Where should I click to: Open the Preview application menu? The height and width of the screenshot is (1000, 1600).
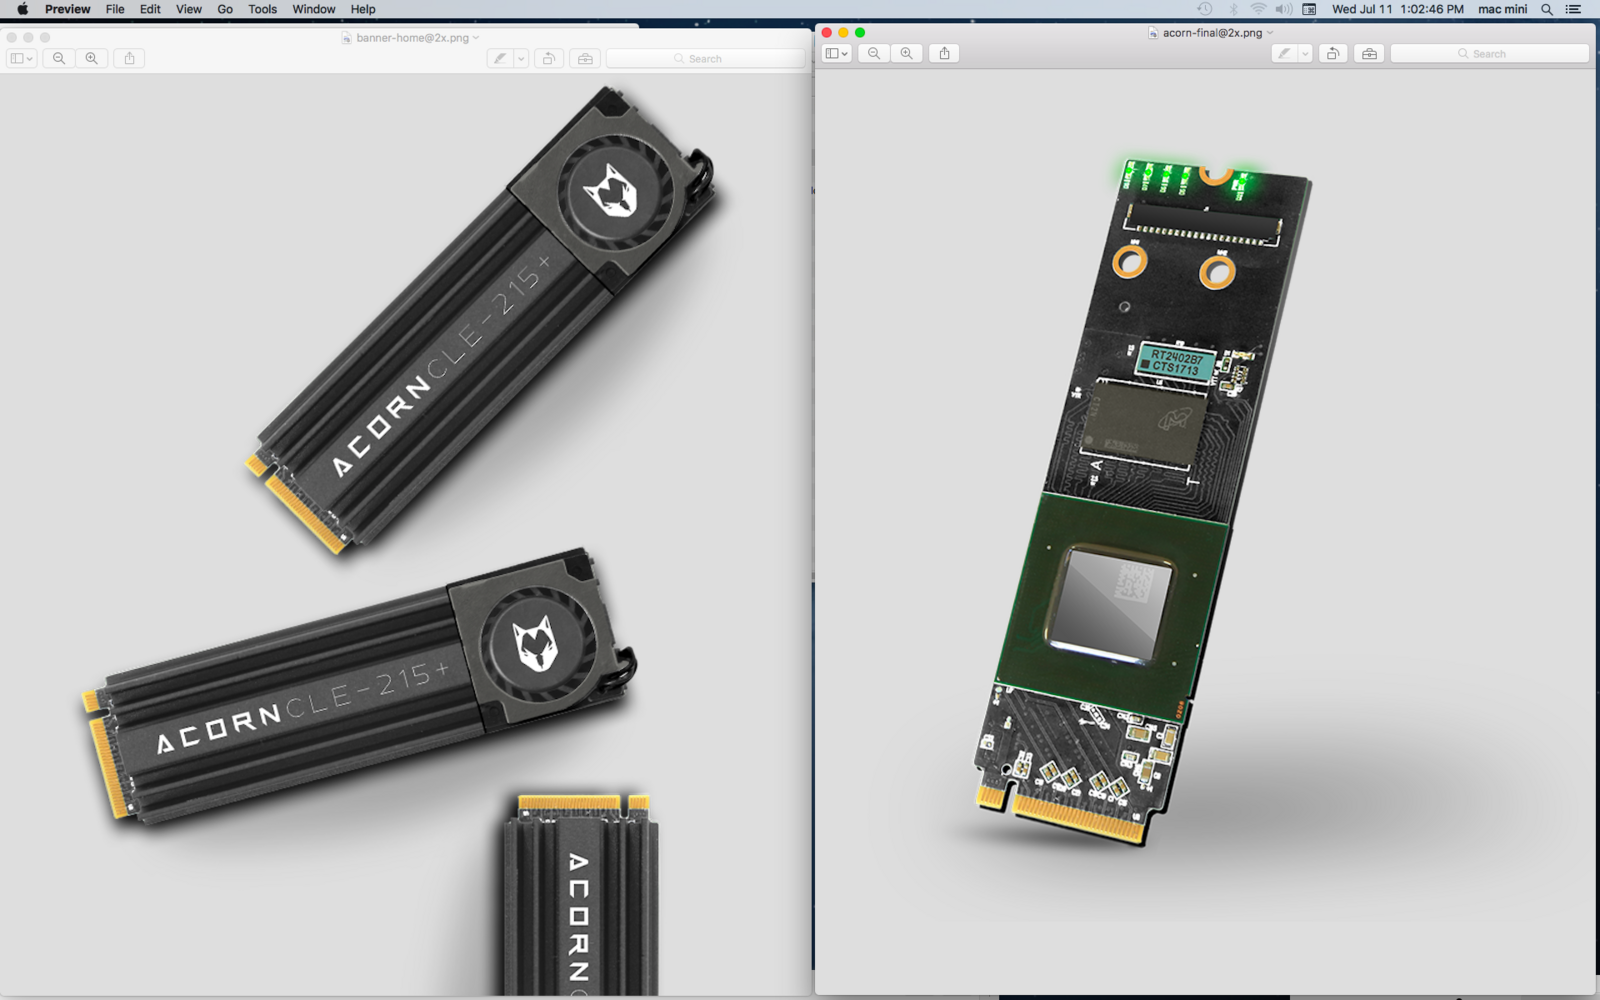coord(68,9)
